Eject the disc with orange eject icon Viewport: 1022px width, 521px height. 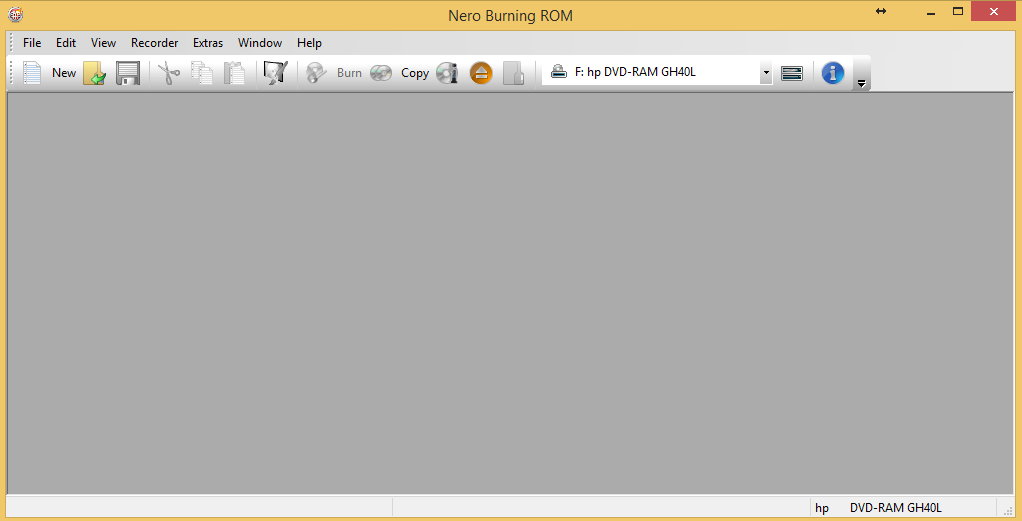[x=481, y=72]
